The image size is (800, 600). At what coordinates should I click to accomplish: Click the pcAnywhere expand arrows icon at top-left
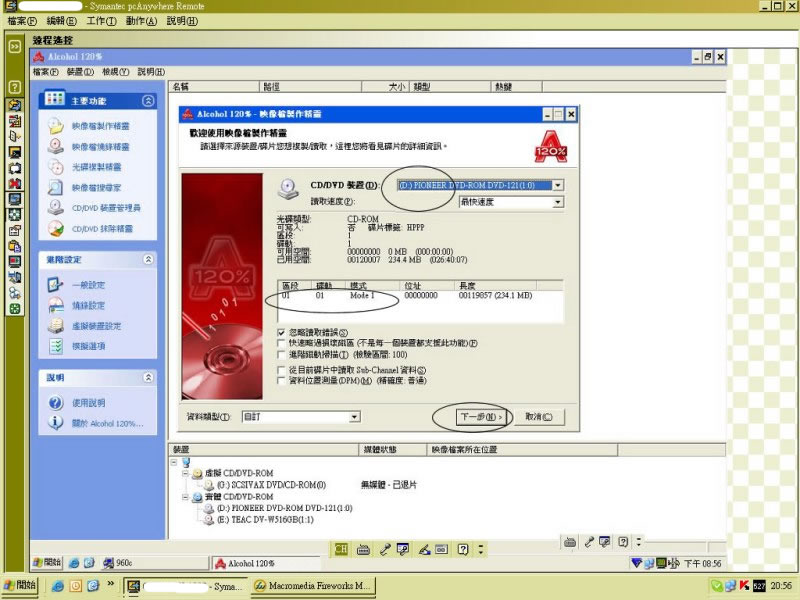(x=14, y=46)
